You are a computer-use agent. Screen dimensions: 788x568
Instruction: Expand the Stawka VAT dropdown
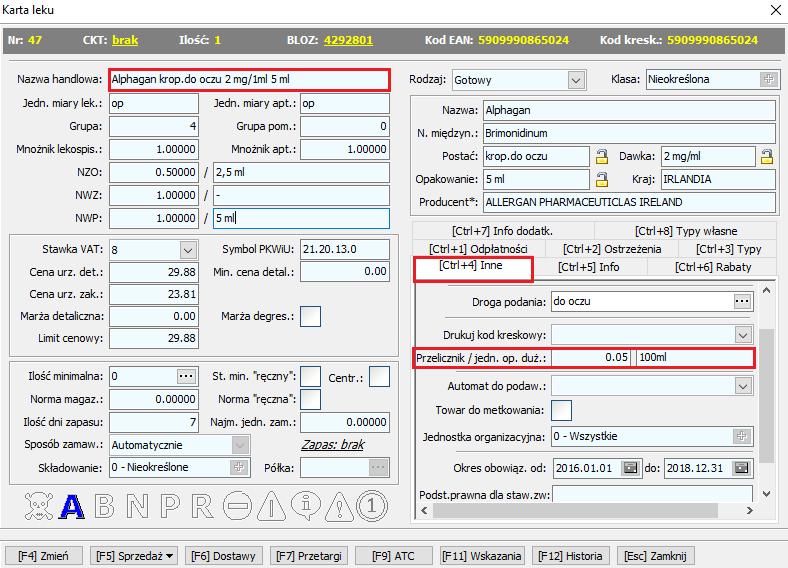188,250
